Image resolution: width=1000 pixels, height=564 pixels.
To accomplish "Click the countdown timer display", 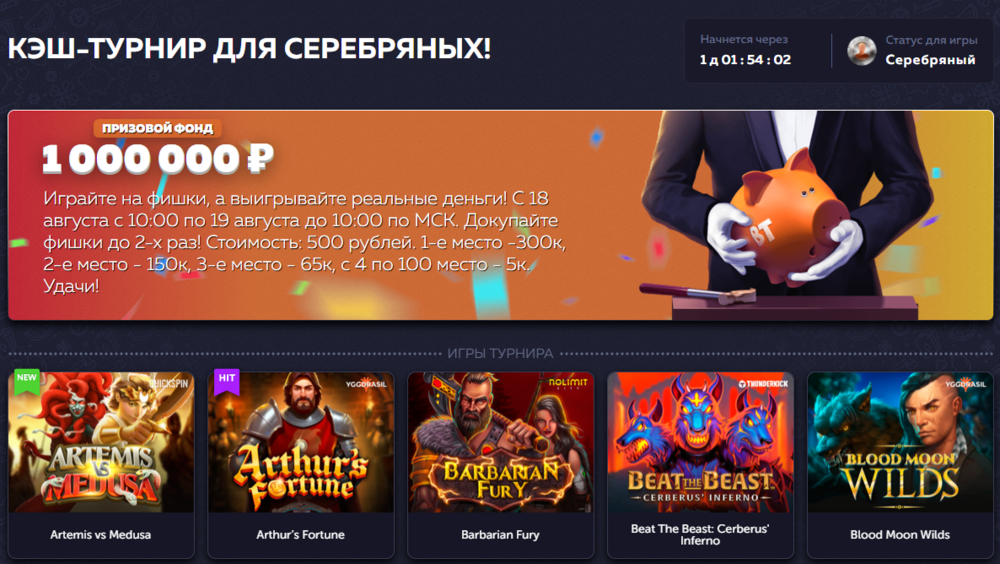I will point(745,60).
